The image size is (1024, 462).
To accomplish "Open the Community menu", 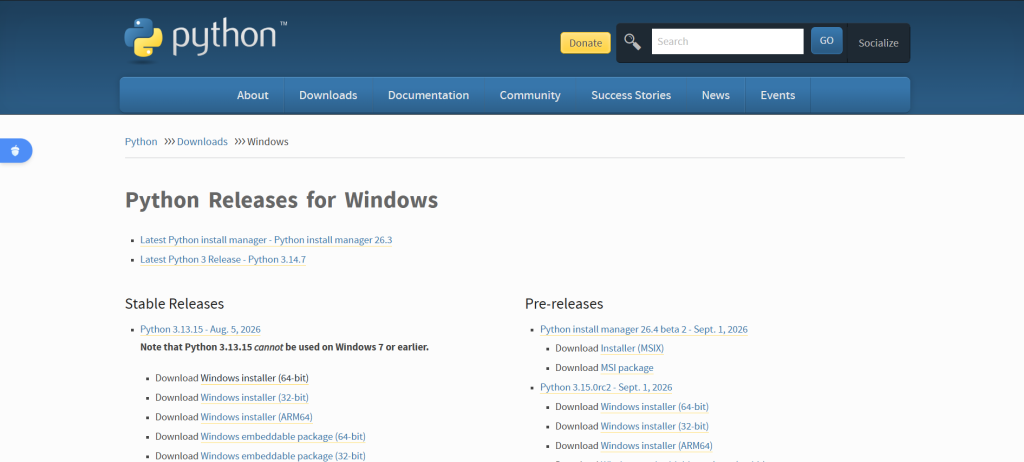I will click(530, 95).
